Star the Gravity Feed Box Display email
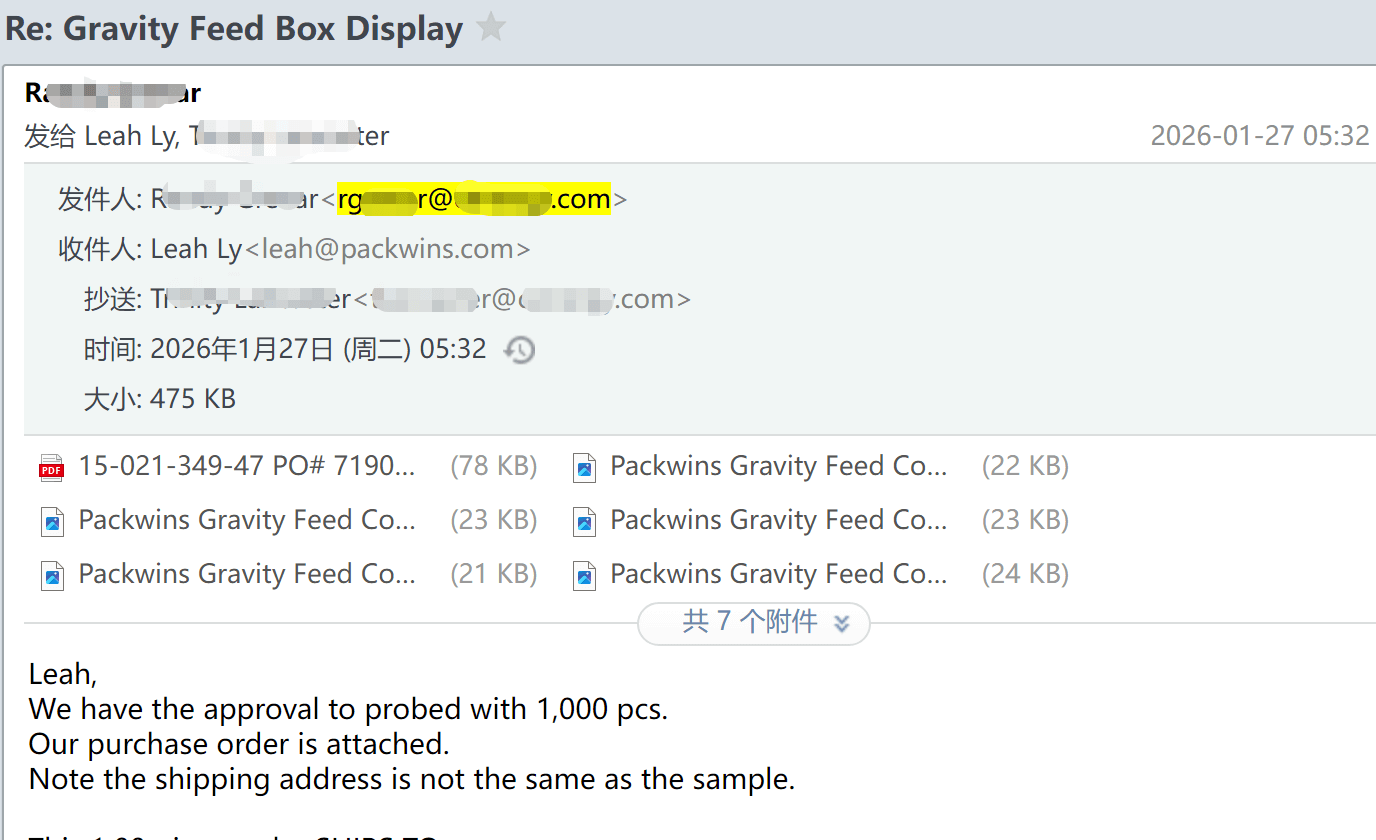 (491, 28)
